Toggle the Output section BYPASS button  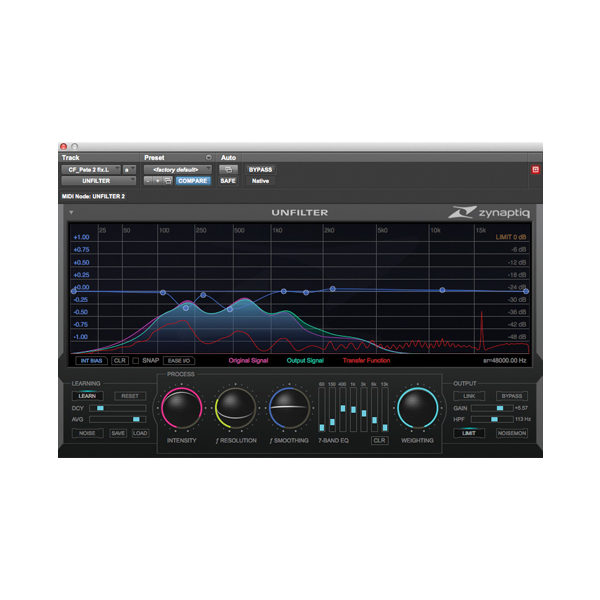tap(512, 396)
